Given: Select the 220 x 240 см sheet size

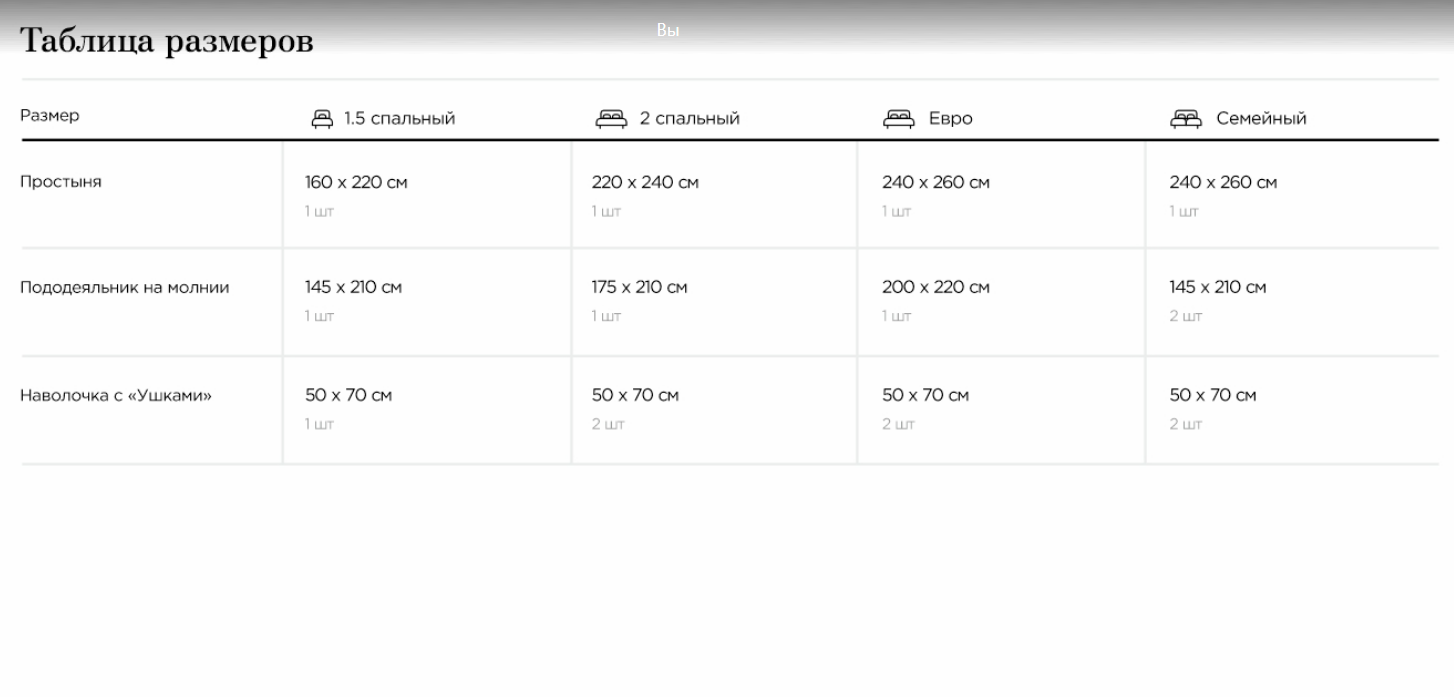Looking at the screenshot, I should (x=645, y=183).
